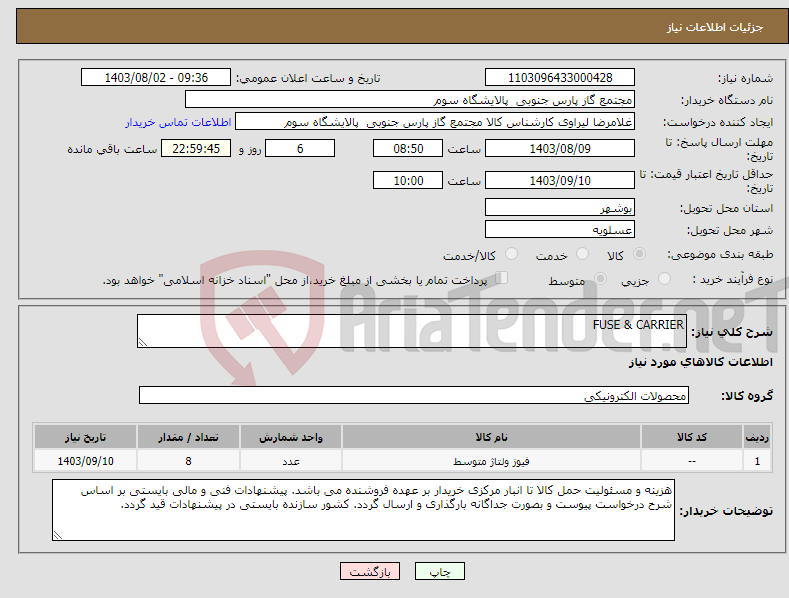Click the request creator name field
Viewport: 789px width, 598px height.
coord(435,122)
